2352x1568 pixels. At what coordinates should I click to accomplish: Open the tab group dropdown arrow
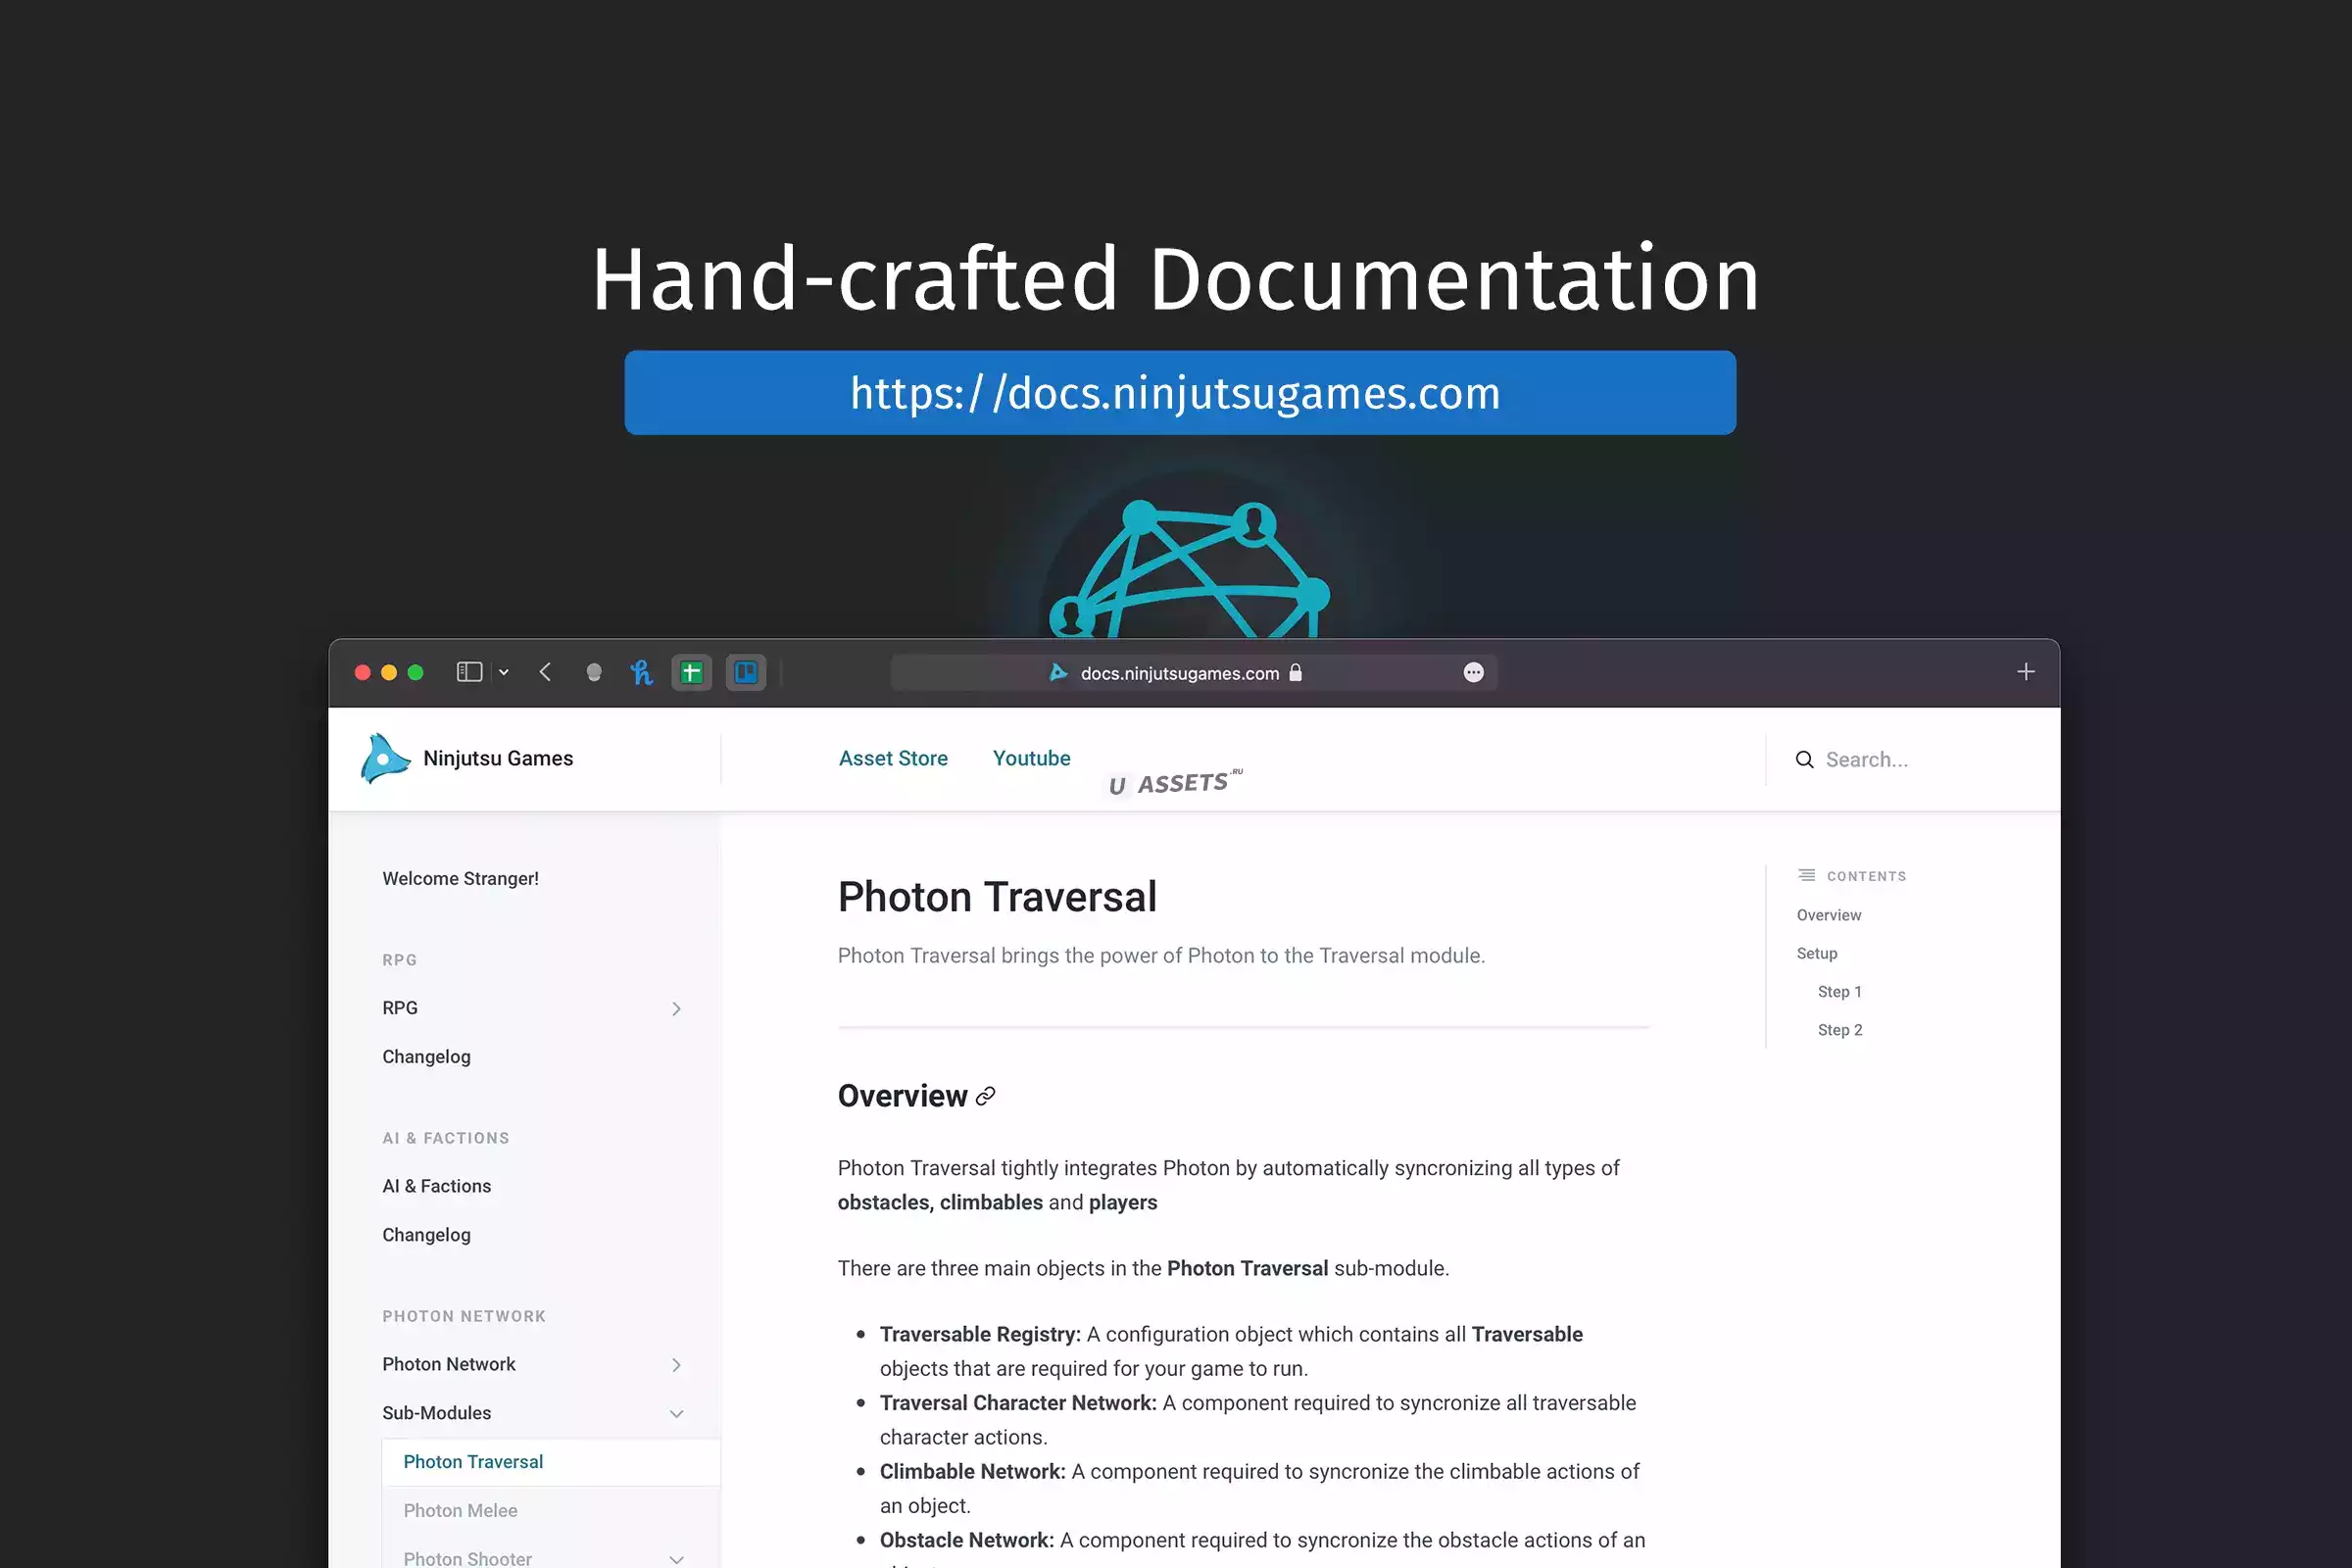[x=504, y=672]
